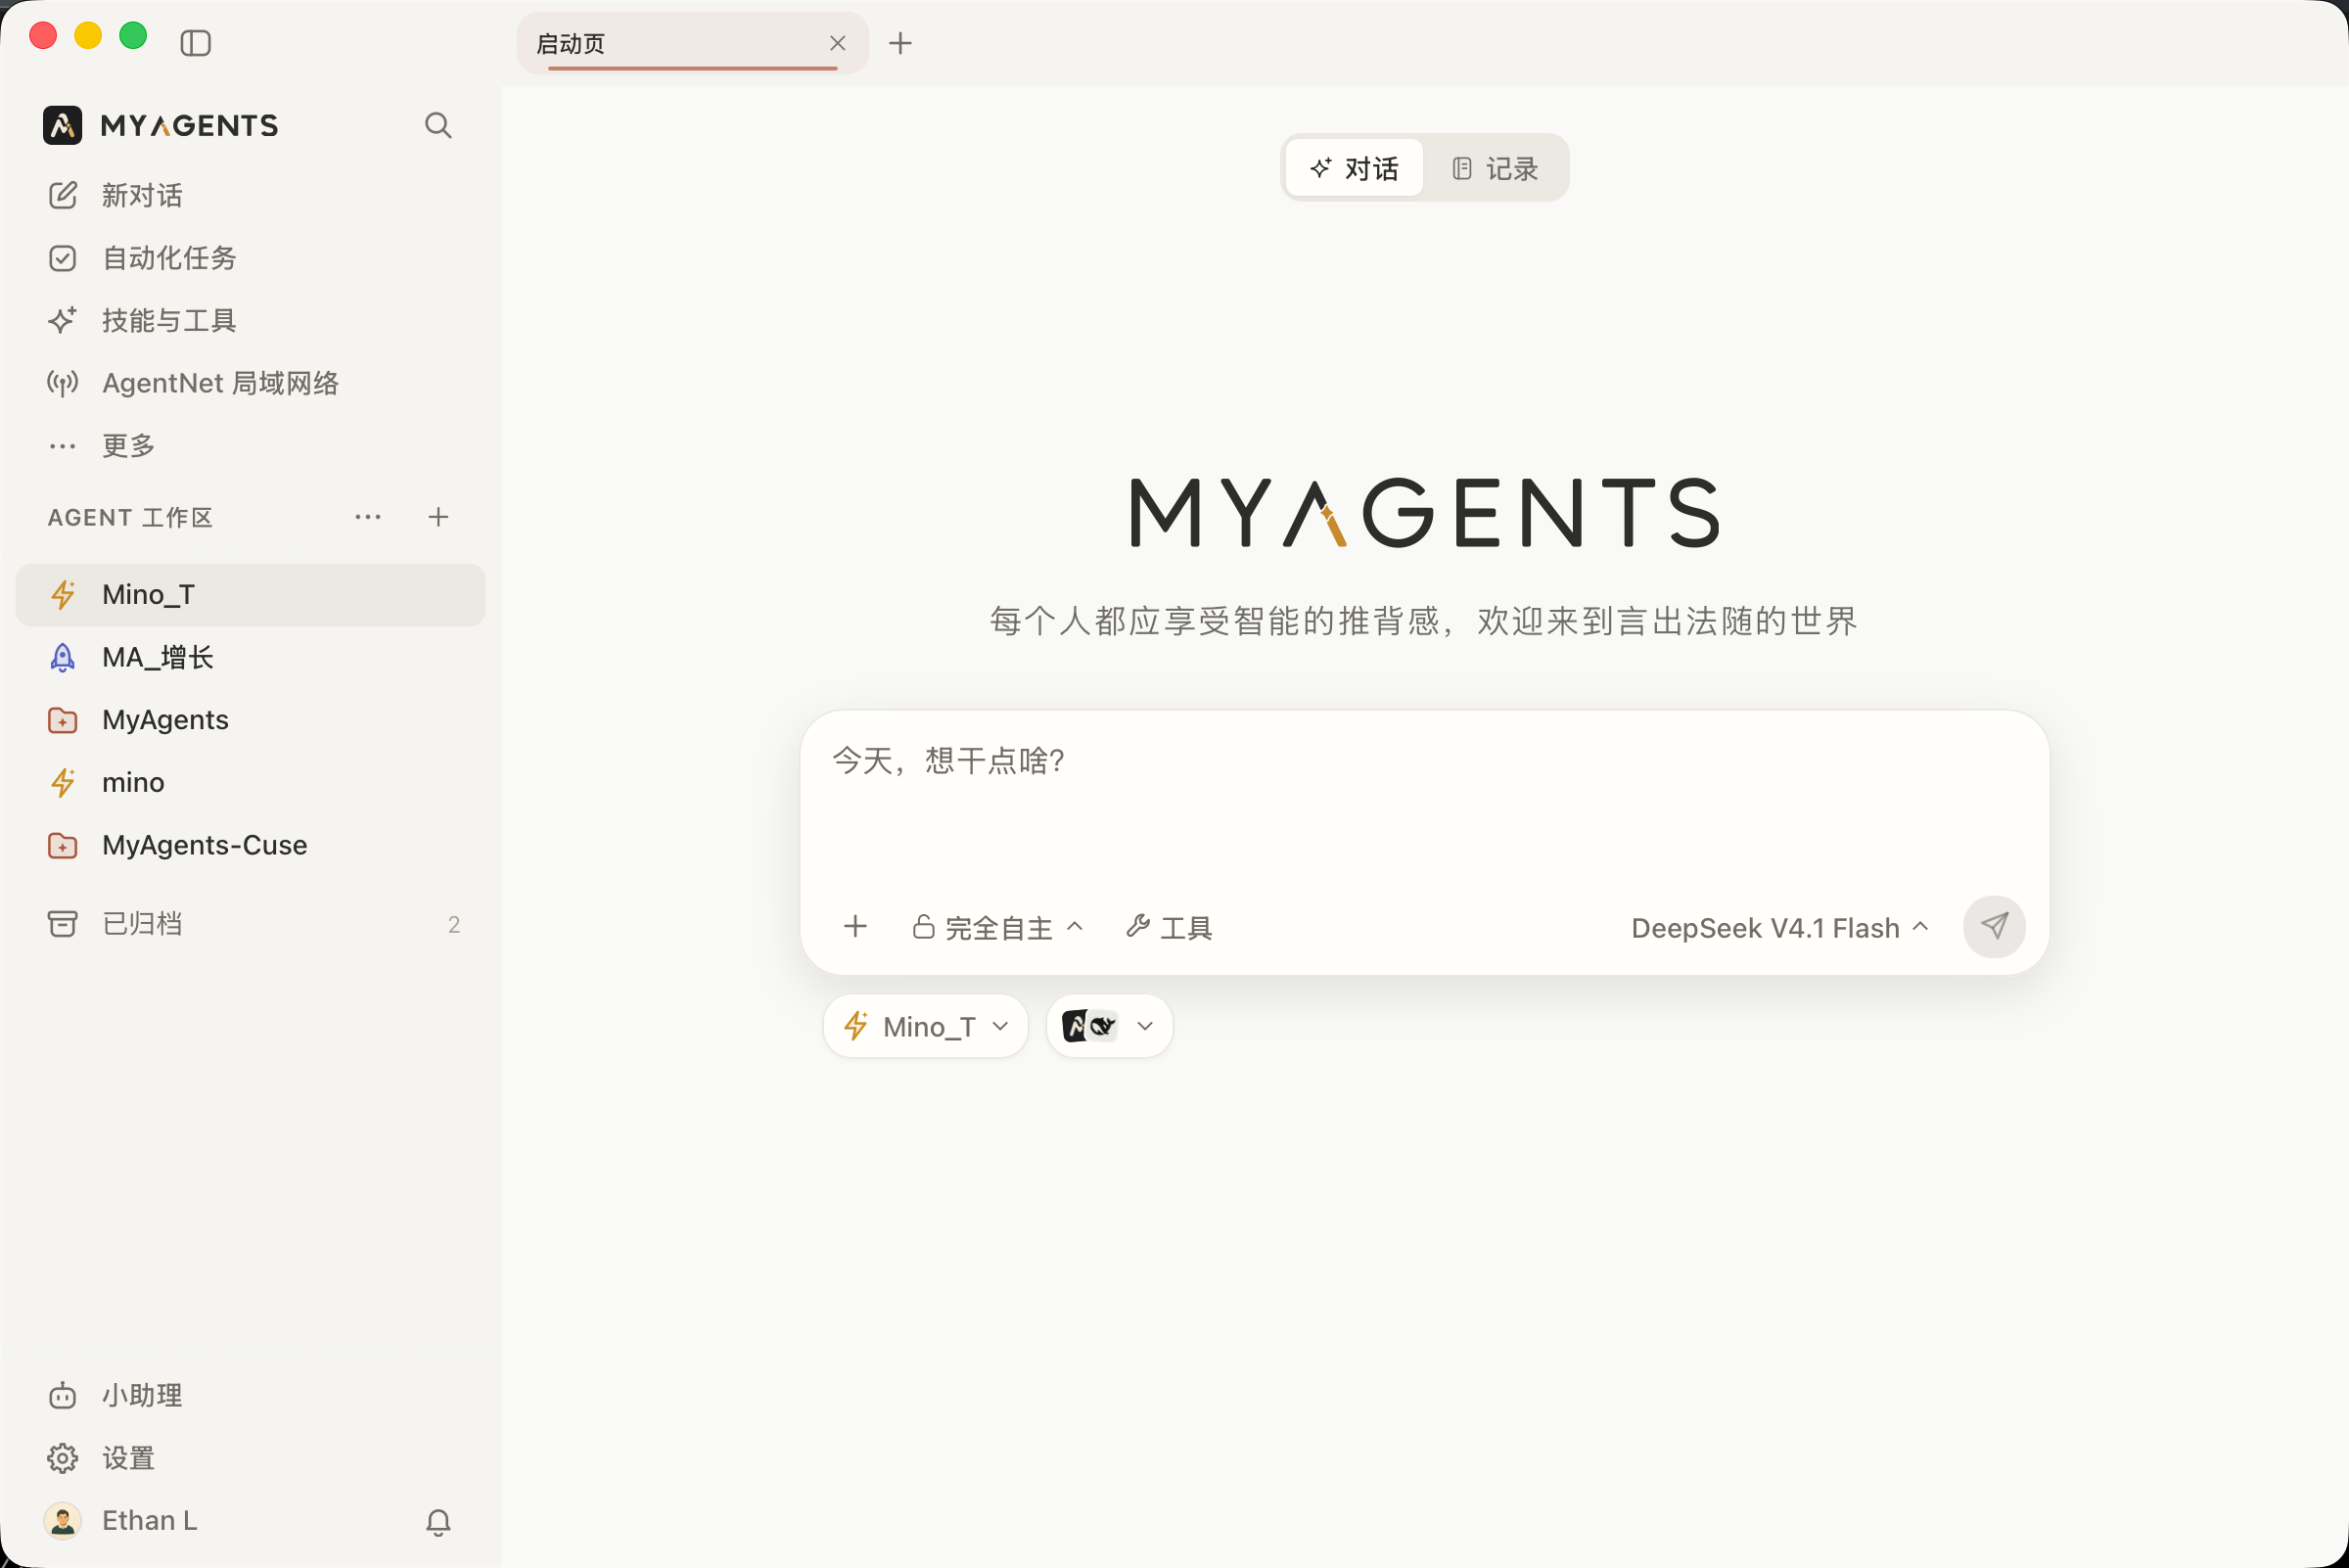Open DeepSeek V4.1 Flash model dropdown

coord(1779,928)
